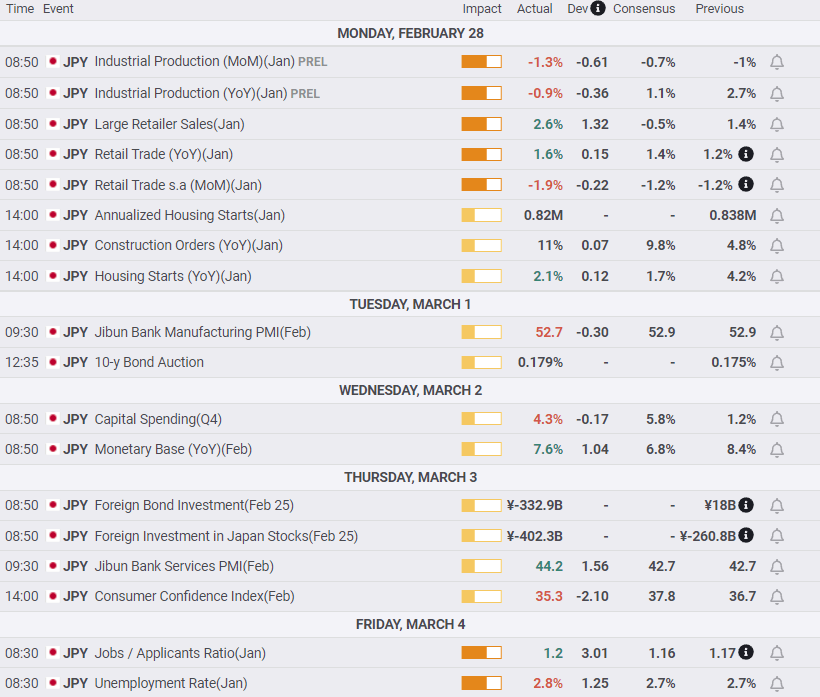The height and width of the screenshot is (697, 820).
Task: Click info icon next to ¥18B previous value
Action: coord(746,505)
